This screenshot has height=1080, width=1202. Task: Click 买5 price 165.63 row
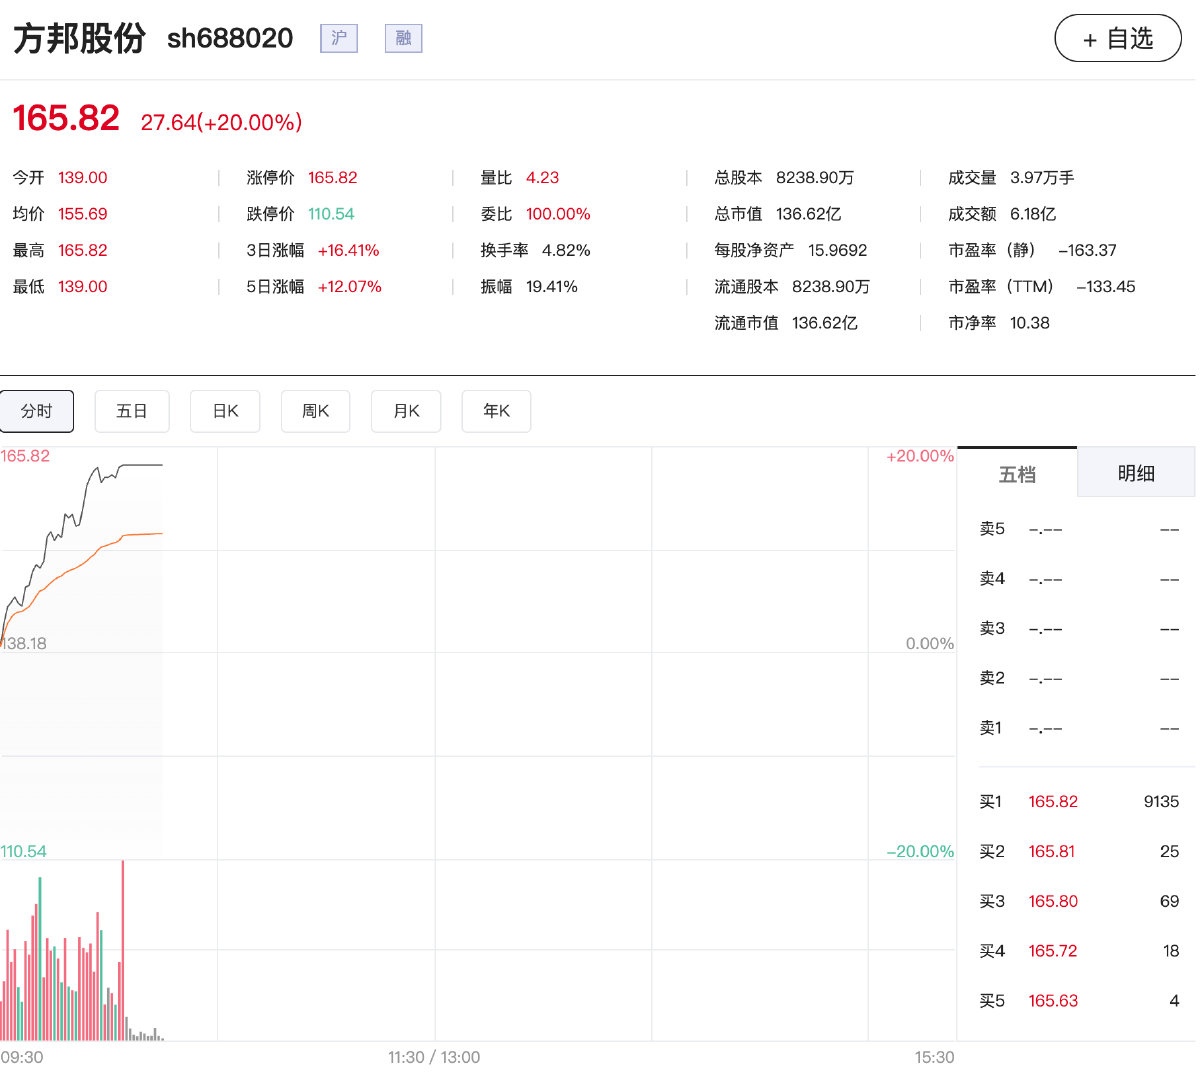pos(1079,1001)
